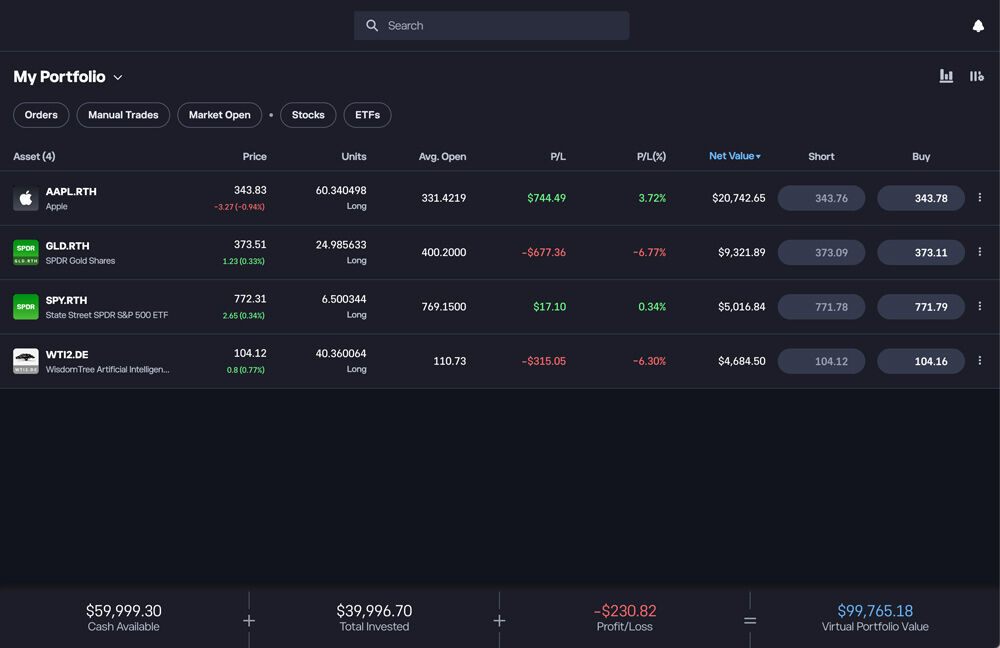This screenshot has width=1000, height=648.
Task: Short AAPL.RTH at 343.76
Action: point(821,198)
